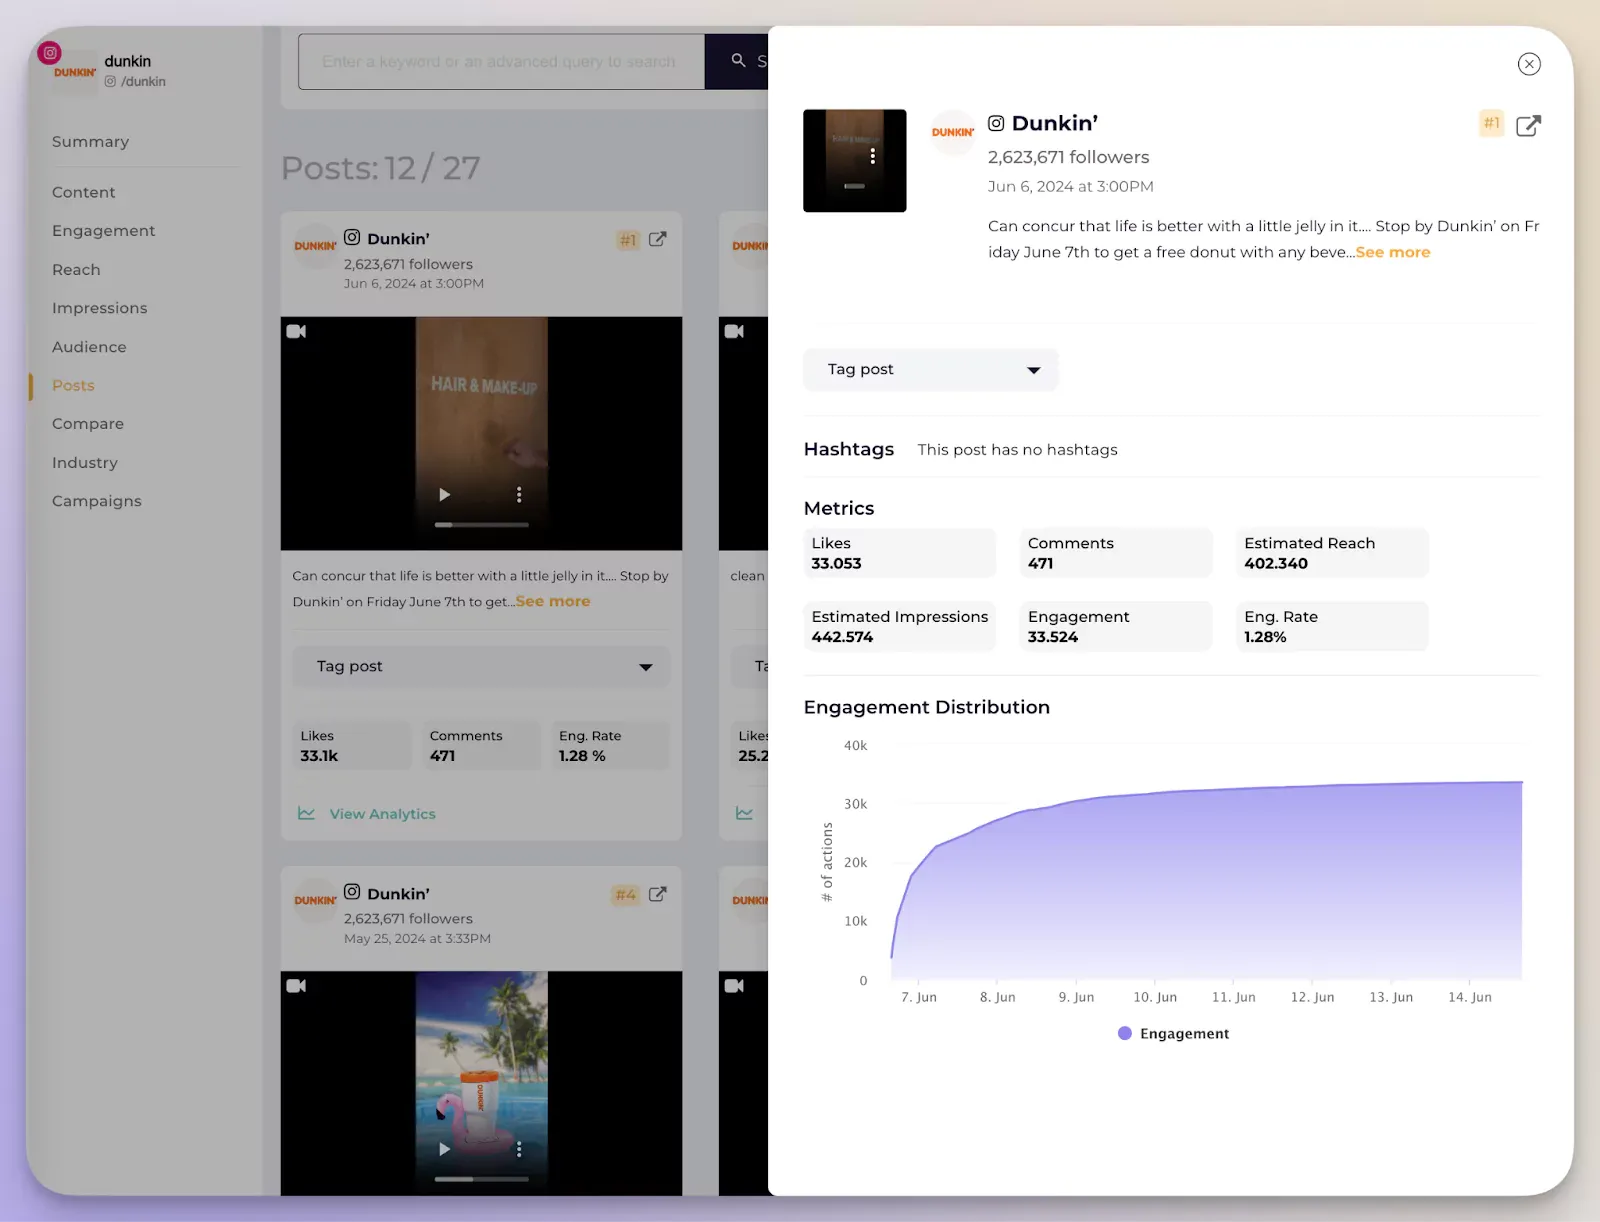Screen dimensions: 1600x1222
Task: Click the Instagram icon next to the Dunkin' heading
Action: (x=996, y=123)
